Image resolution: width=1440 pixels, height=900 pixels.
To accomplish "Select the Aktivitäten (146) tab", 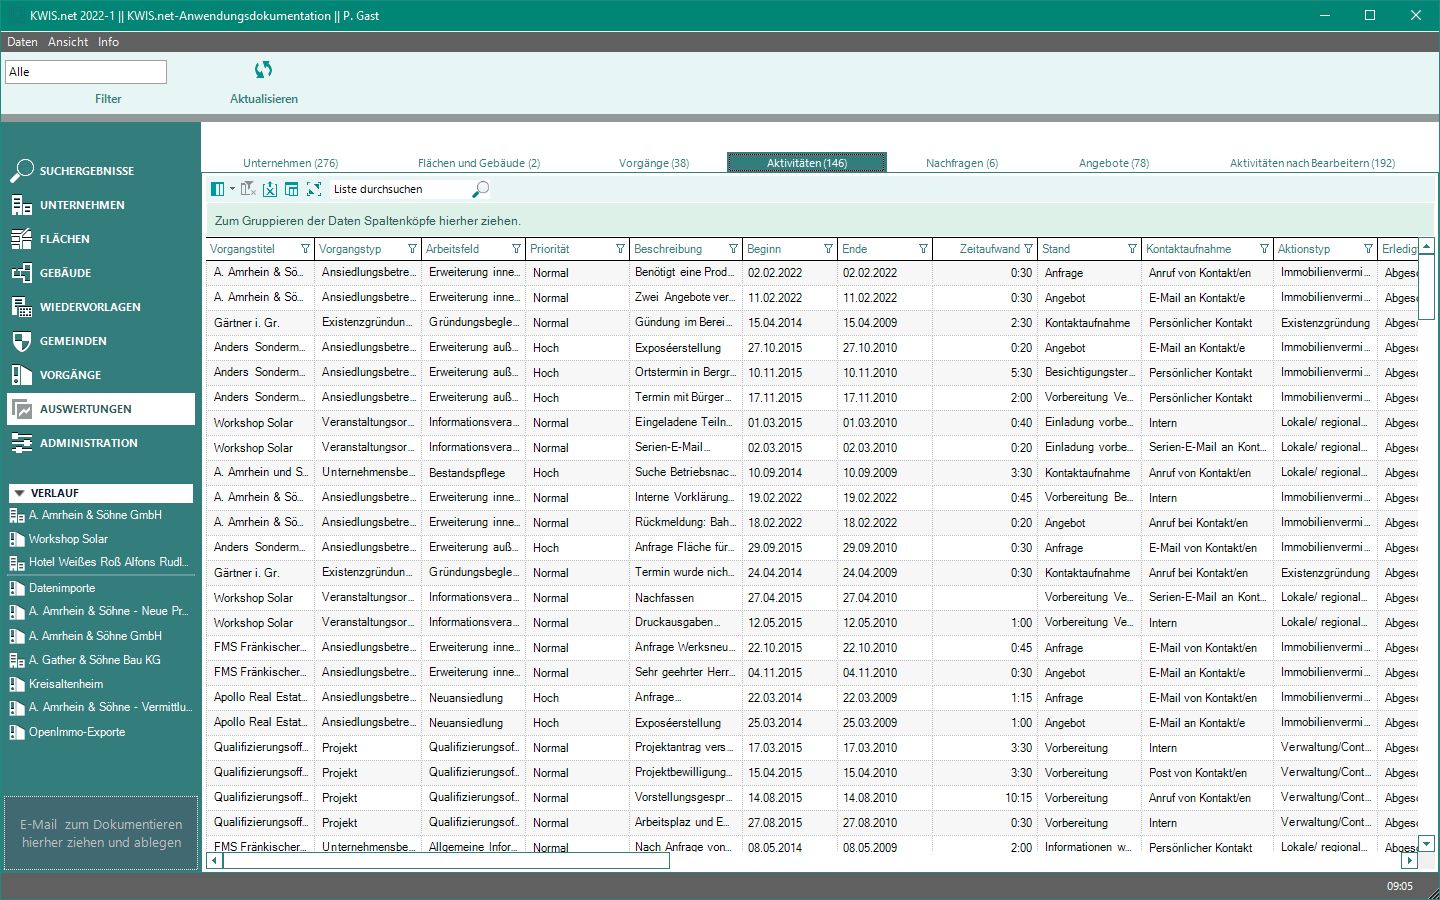I will (807, 163).
